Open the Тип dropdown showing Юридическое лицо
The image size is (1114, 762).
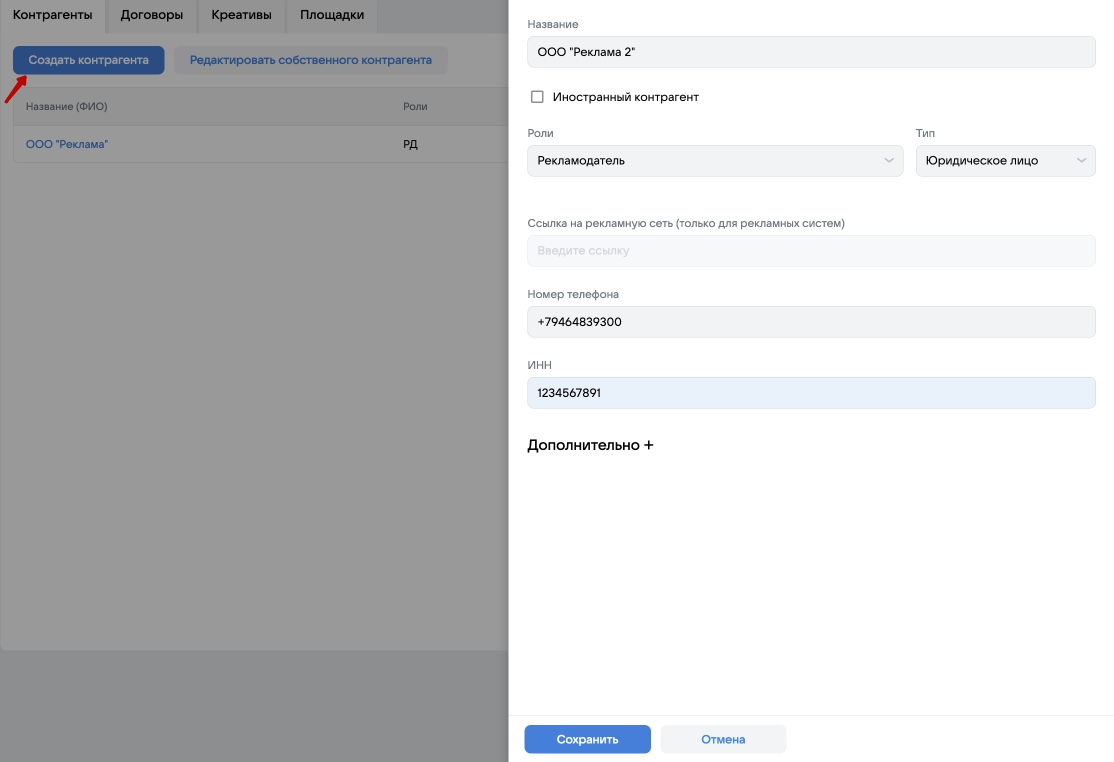click(1005, 160)
